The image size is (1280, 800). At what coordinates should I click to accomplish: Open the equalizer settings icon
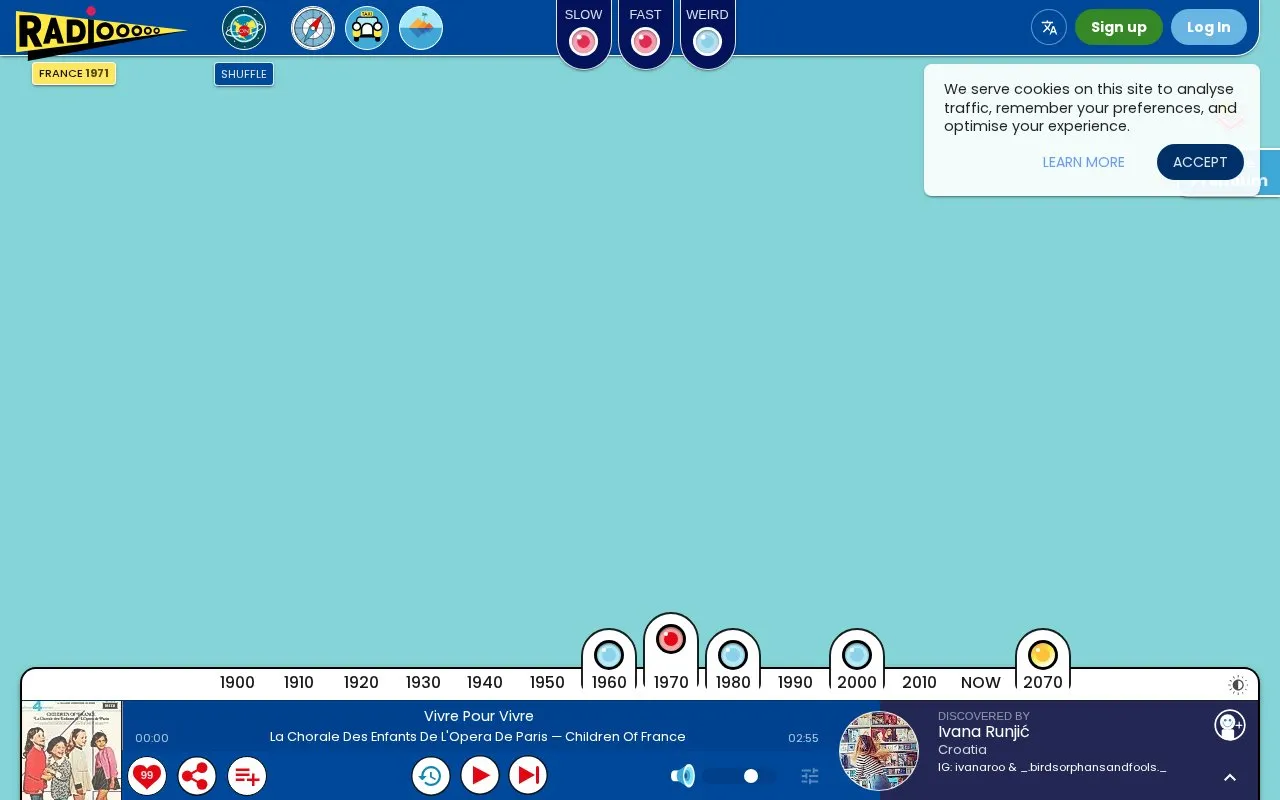tap(810, 776)
